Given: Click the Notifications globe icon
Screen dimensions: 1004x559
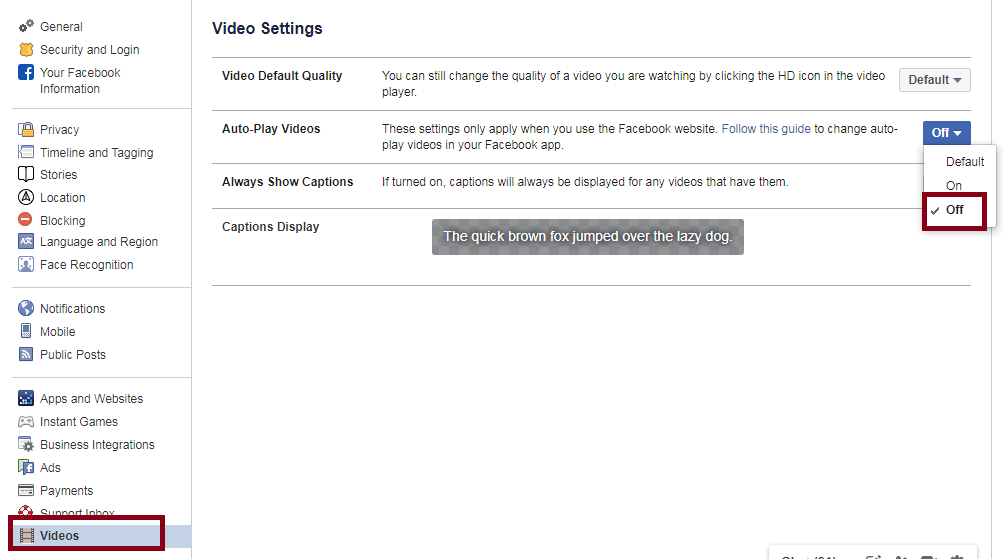Looking at the screenshot, I should point(26,309).
